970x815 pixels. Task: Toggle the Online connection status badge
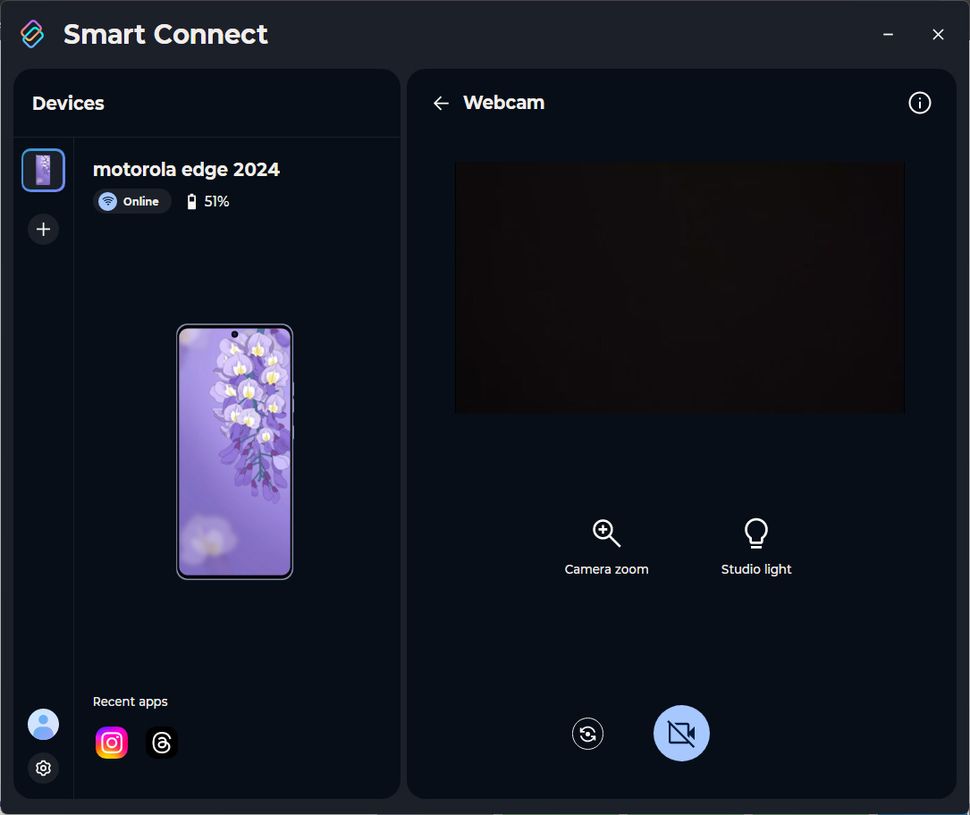(132, 201)
